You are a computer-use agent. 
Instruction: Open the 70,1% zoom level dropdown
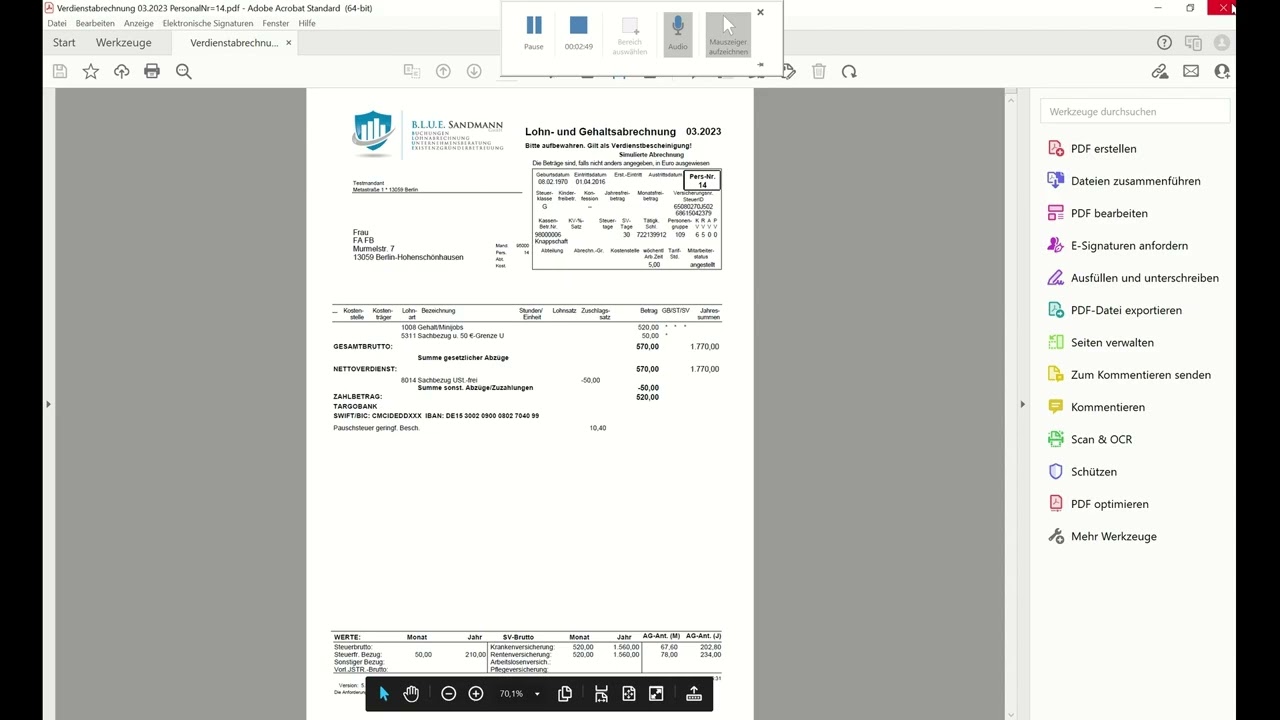coord(520,694)
